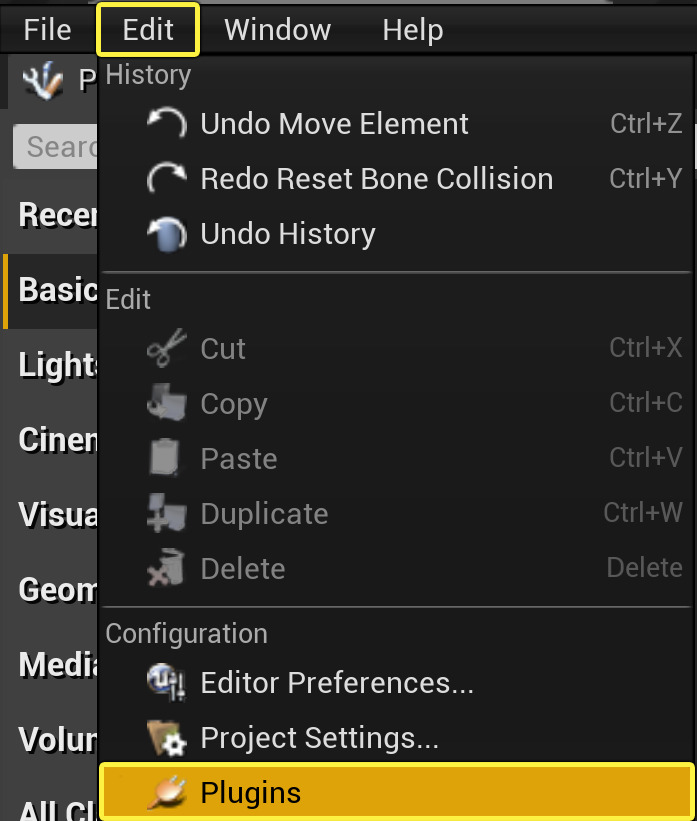Click the Editor Preferences icon

coord(166,684)
